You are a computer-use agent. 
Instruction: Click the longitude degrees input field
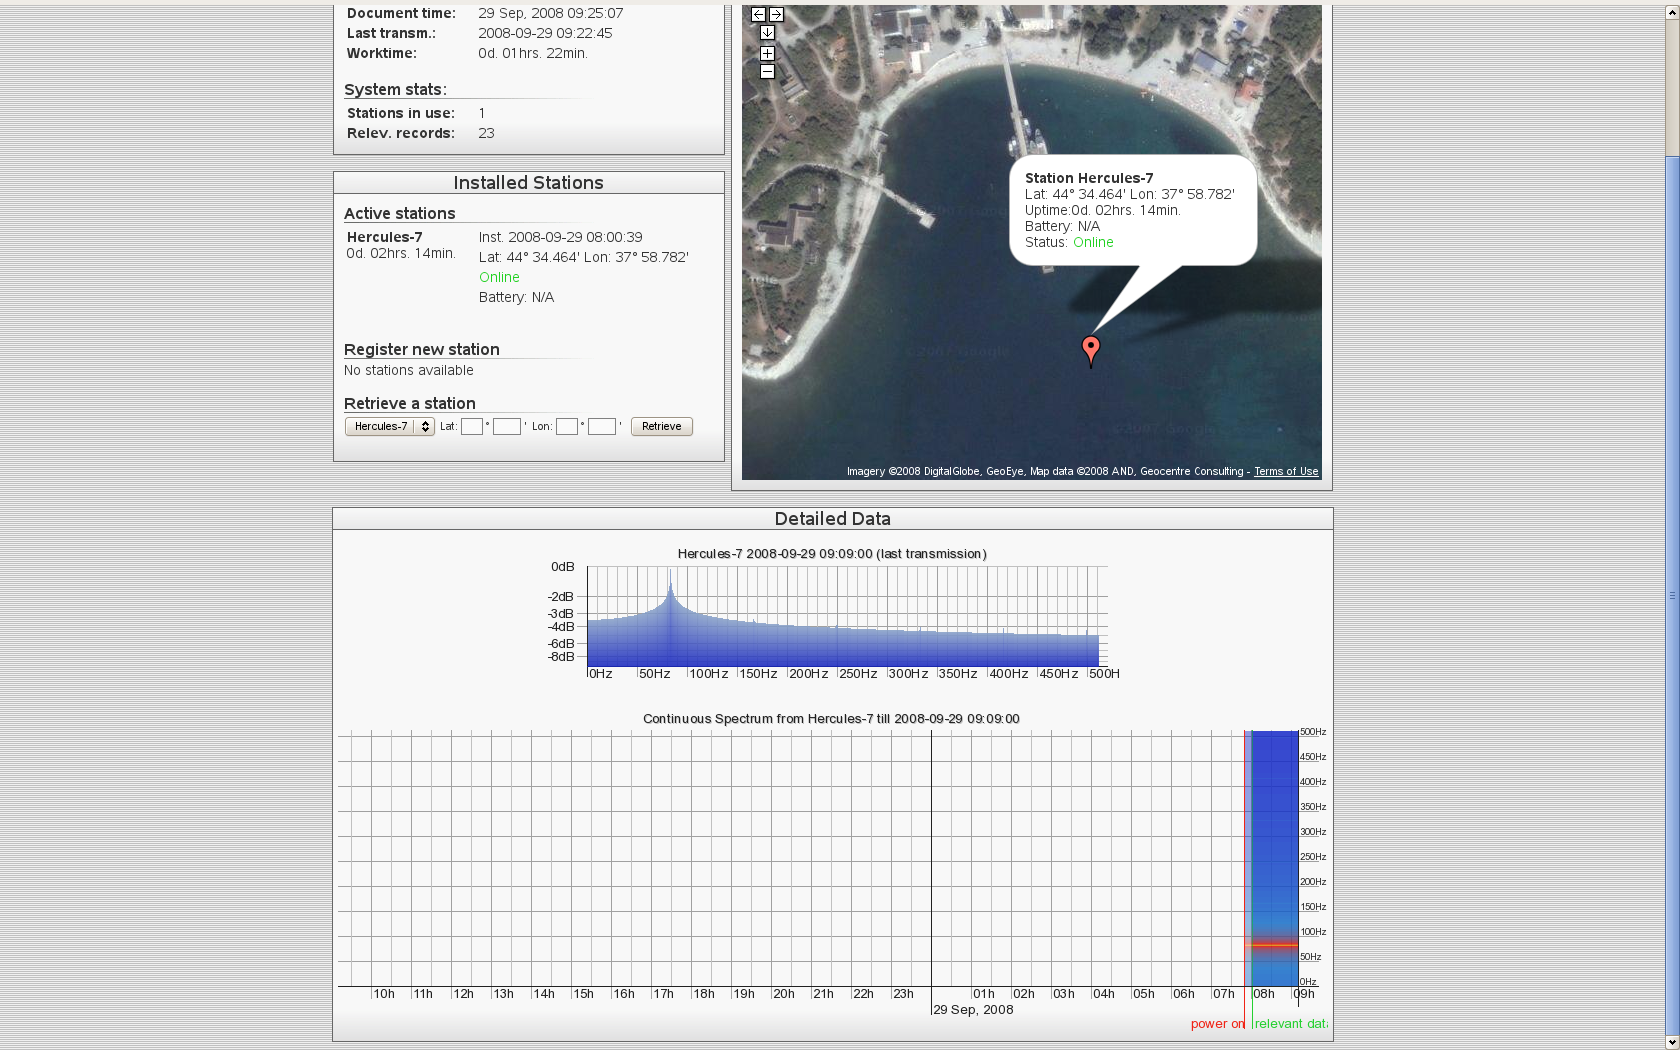(567, 427)
